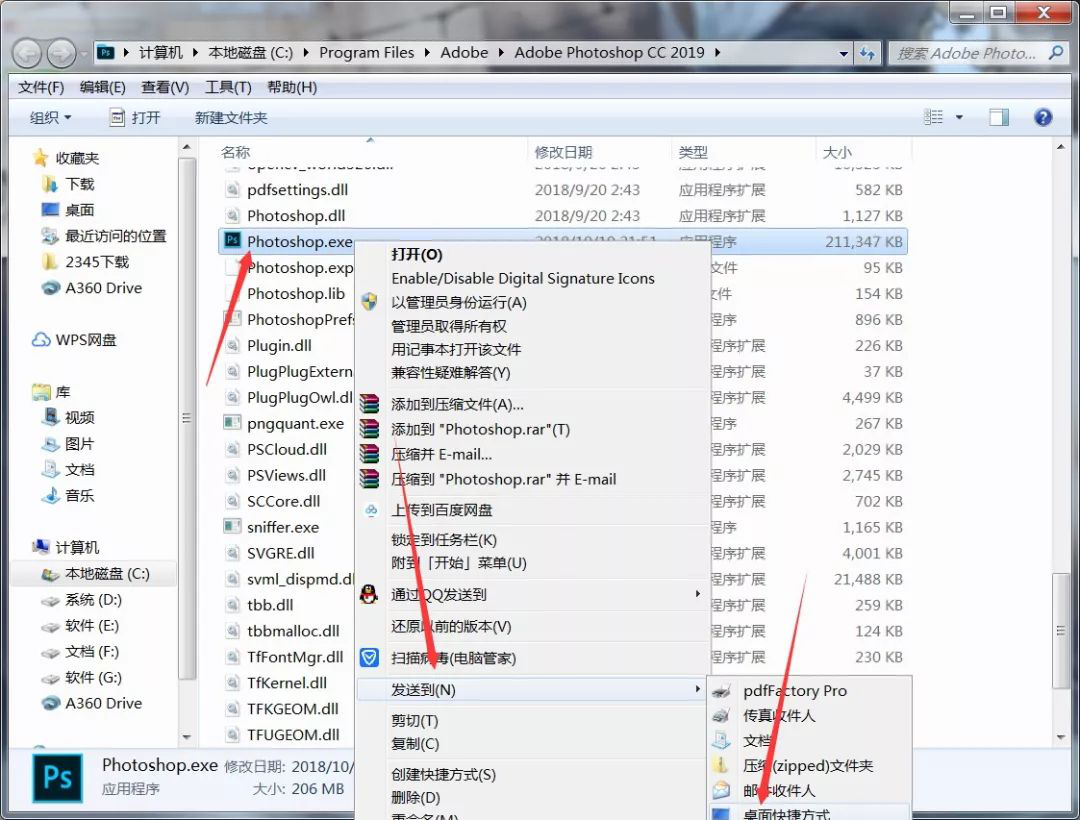Select 系统 (D:) drive in navigation tree
The width and height of the screenshot is (1080, 820).
pyautogui.click(x=94, y=600)
